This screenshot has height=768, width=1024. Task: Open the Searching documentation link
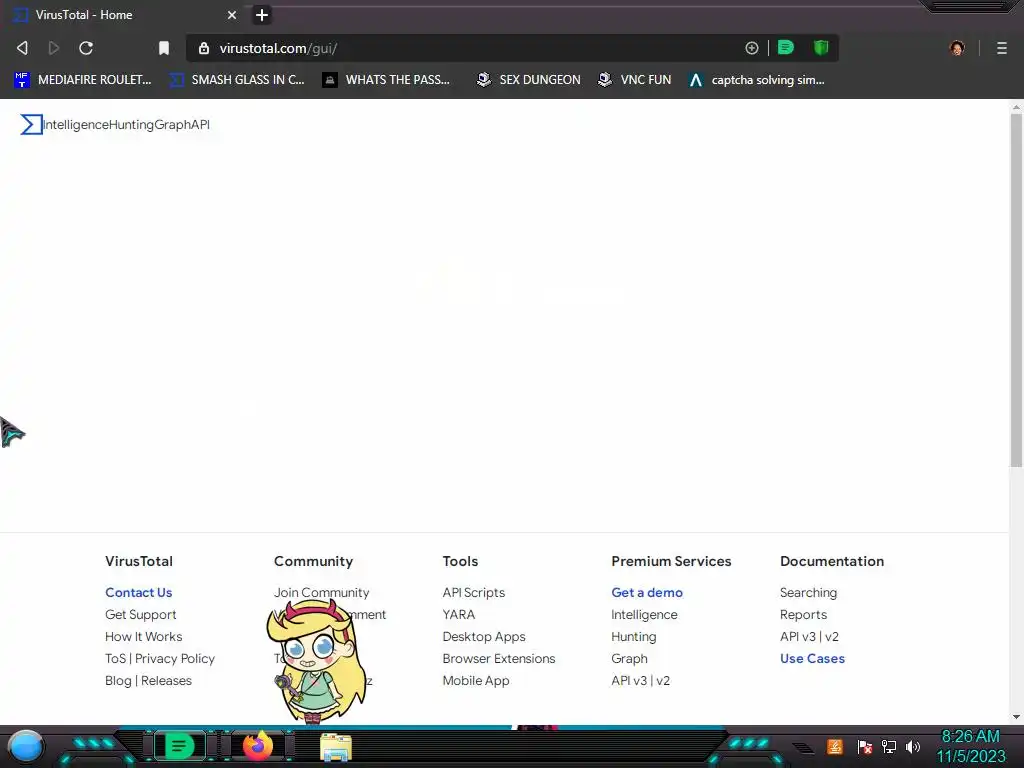808,592
